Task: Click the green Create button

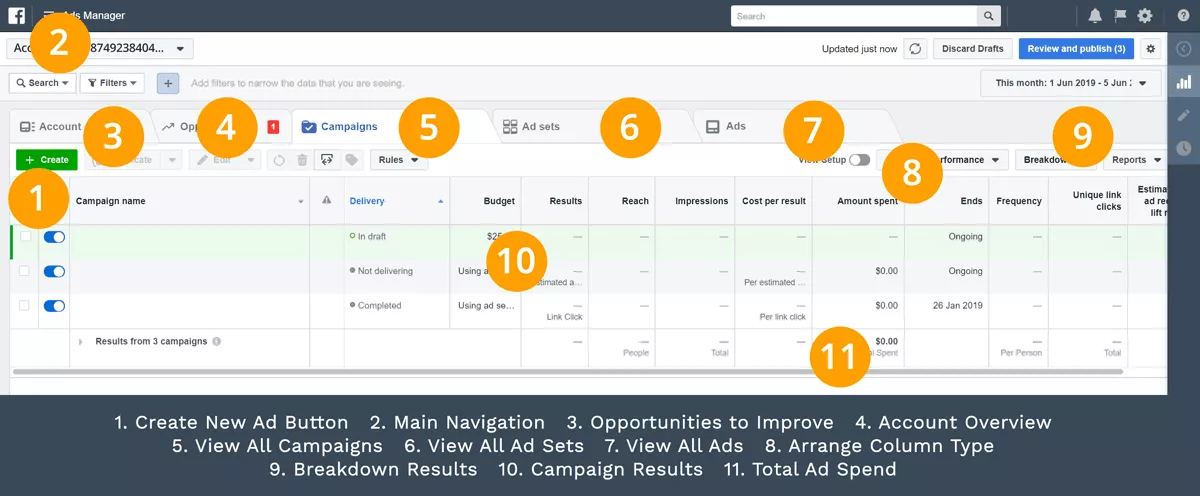Action: pyautogui.click(x=46, y=160)
